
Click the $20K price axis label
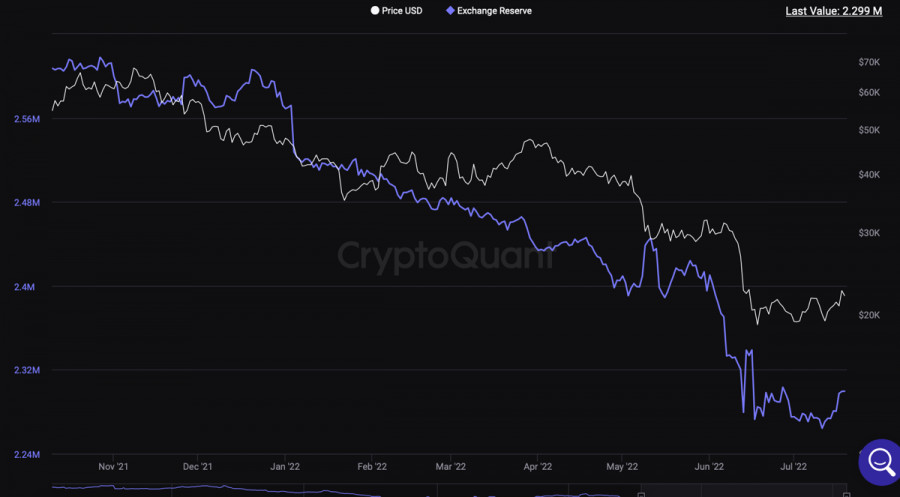pyautogui.click(x=869, y=315)
